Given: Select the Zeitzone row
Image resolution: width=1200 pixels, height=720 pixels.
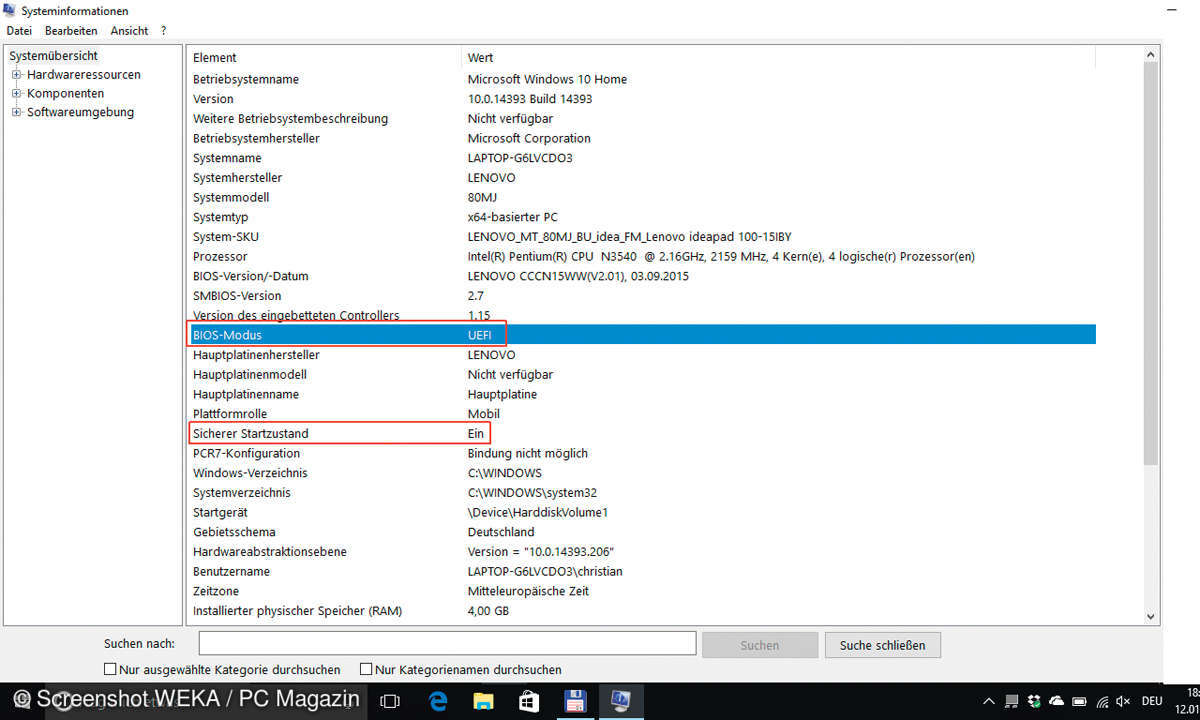Looking at the screenshot, I should pos(641,591).
